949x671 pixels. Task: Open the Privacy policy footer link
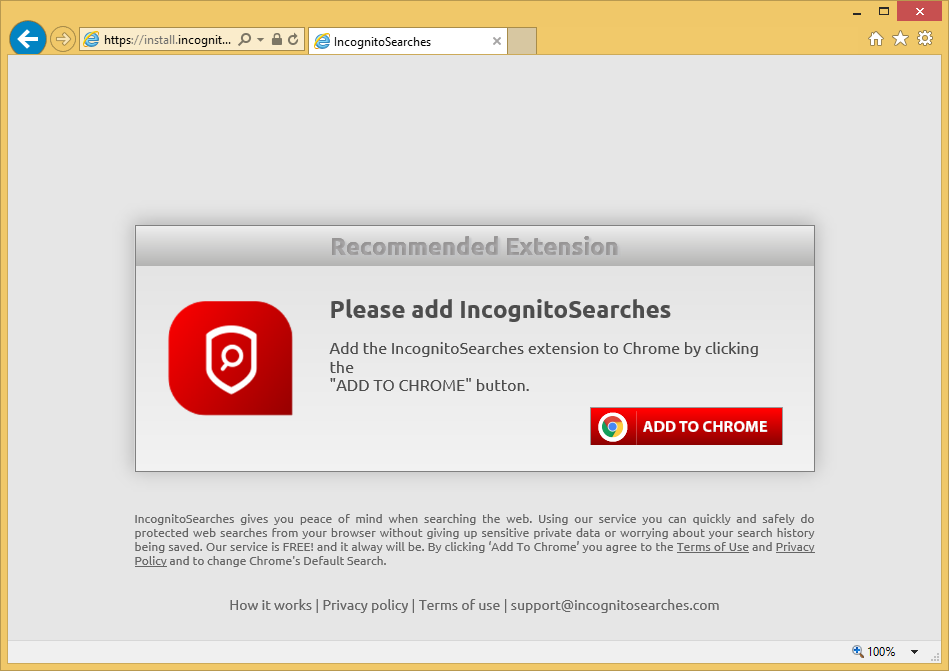click(x=365, y=605)
